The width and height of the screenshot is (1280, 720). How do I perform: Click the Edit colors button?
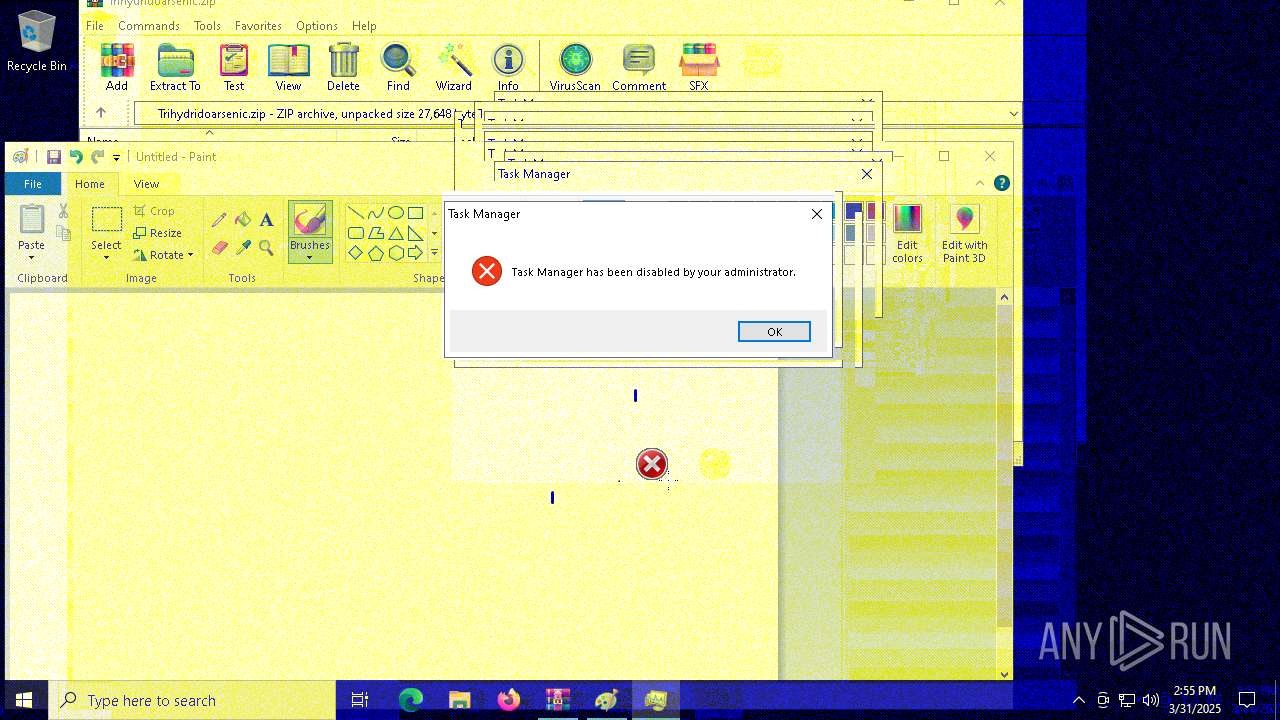coord(907,233)
